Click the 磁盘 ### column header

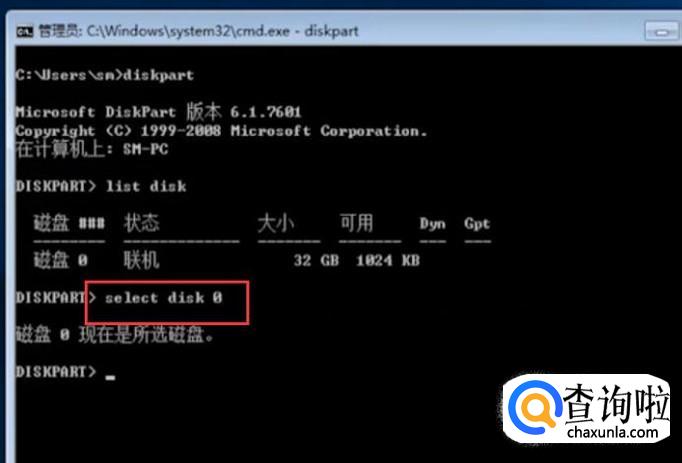tap(69, 223)
